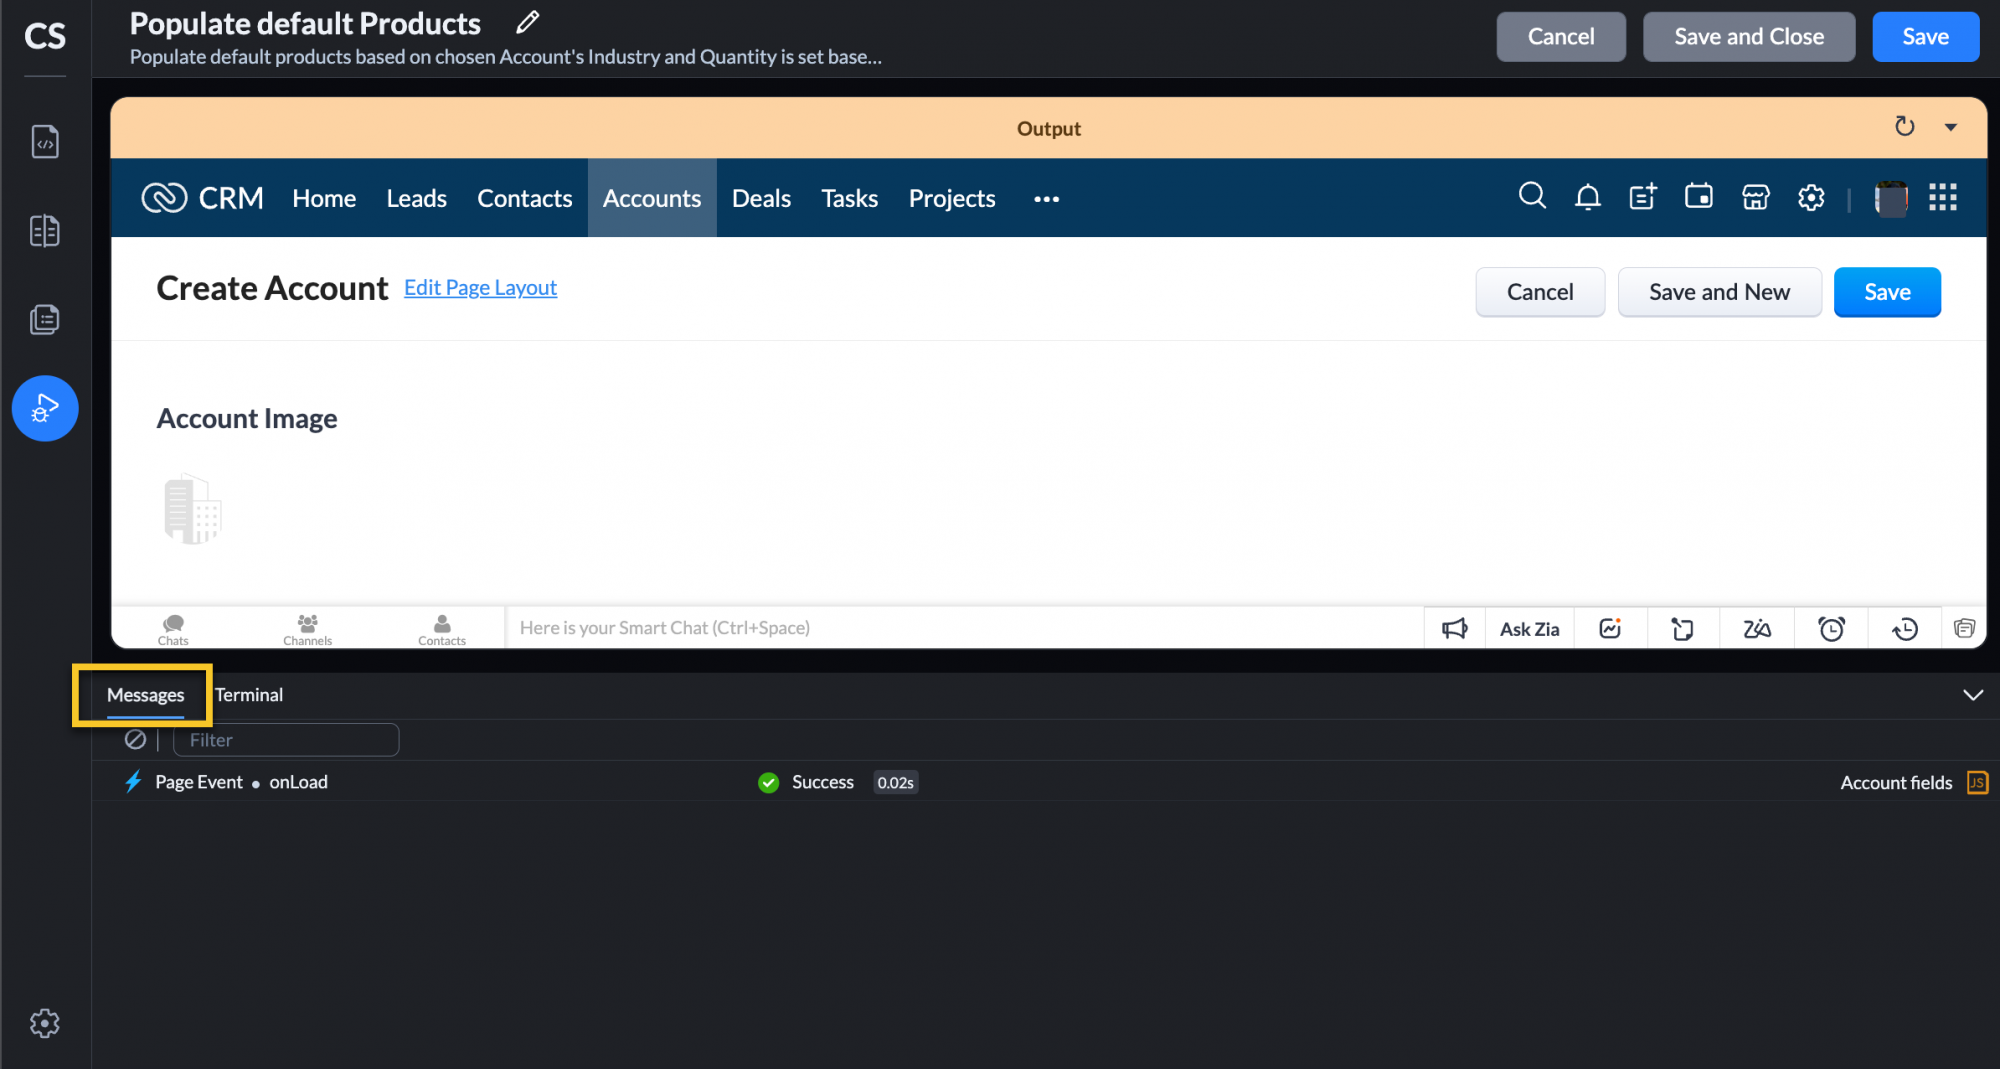Open the CRM search icon
This screenshot has height=1069, width=2000.
pyautogui.click(x=1532, y=196)
